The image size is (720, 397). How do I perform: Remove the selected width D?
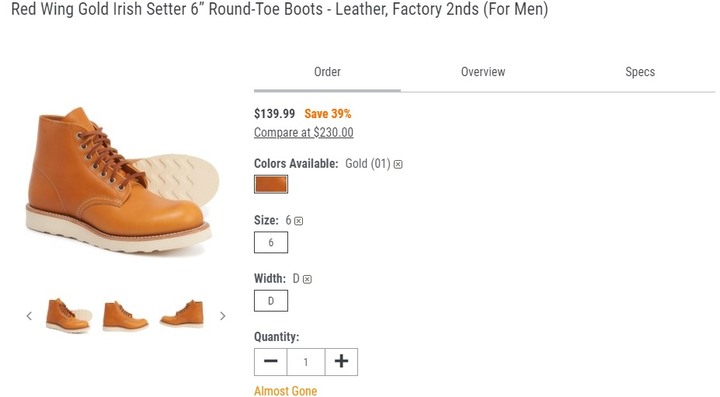(307, 279)
